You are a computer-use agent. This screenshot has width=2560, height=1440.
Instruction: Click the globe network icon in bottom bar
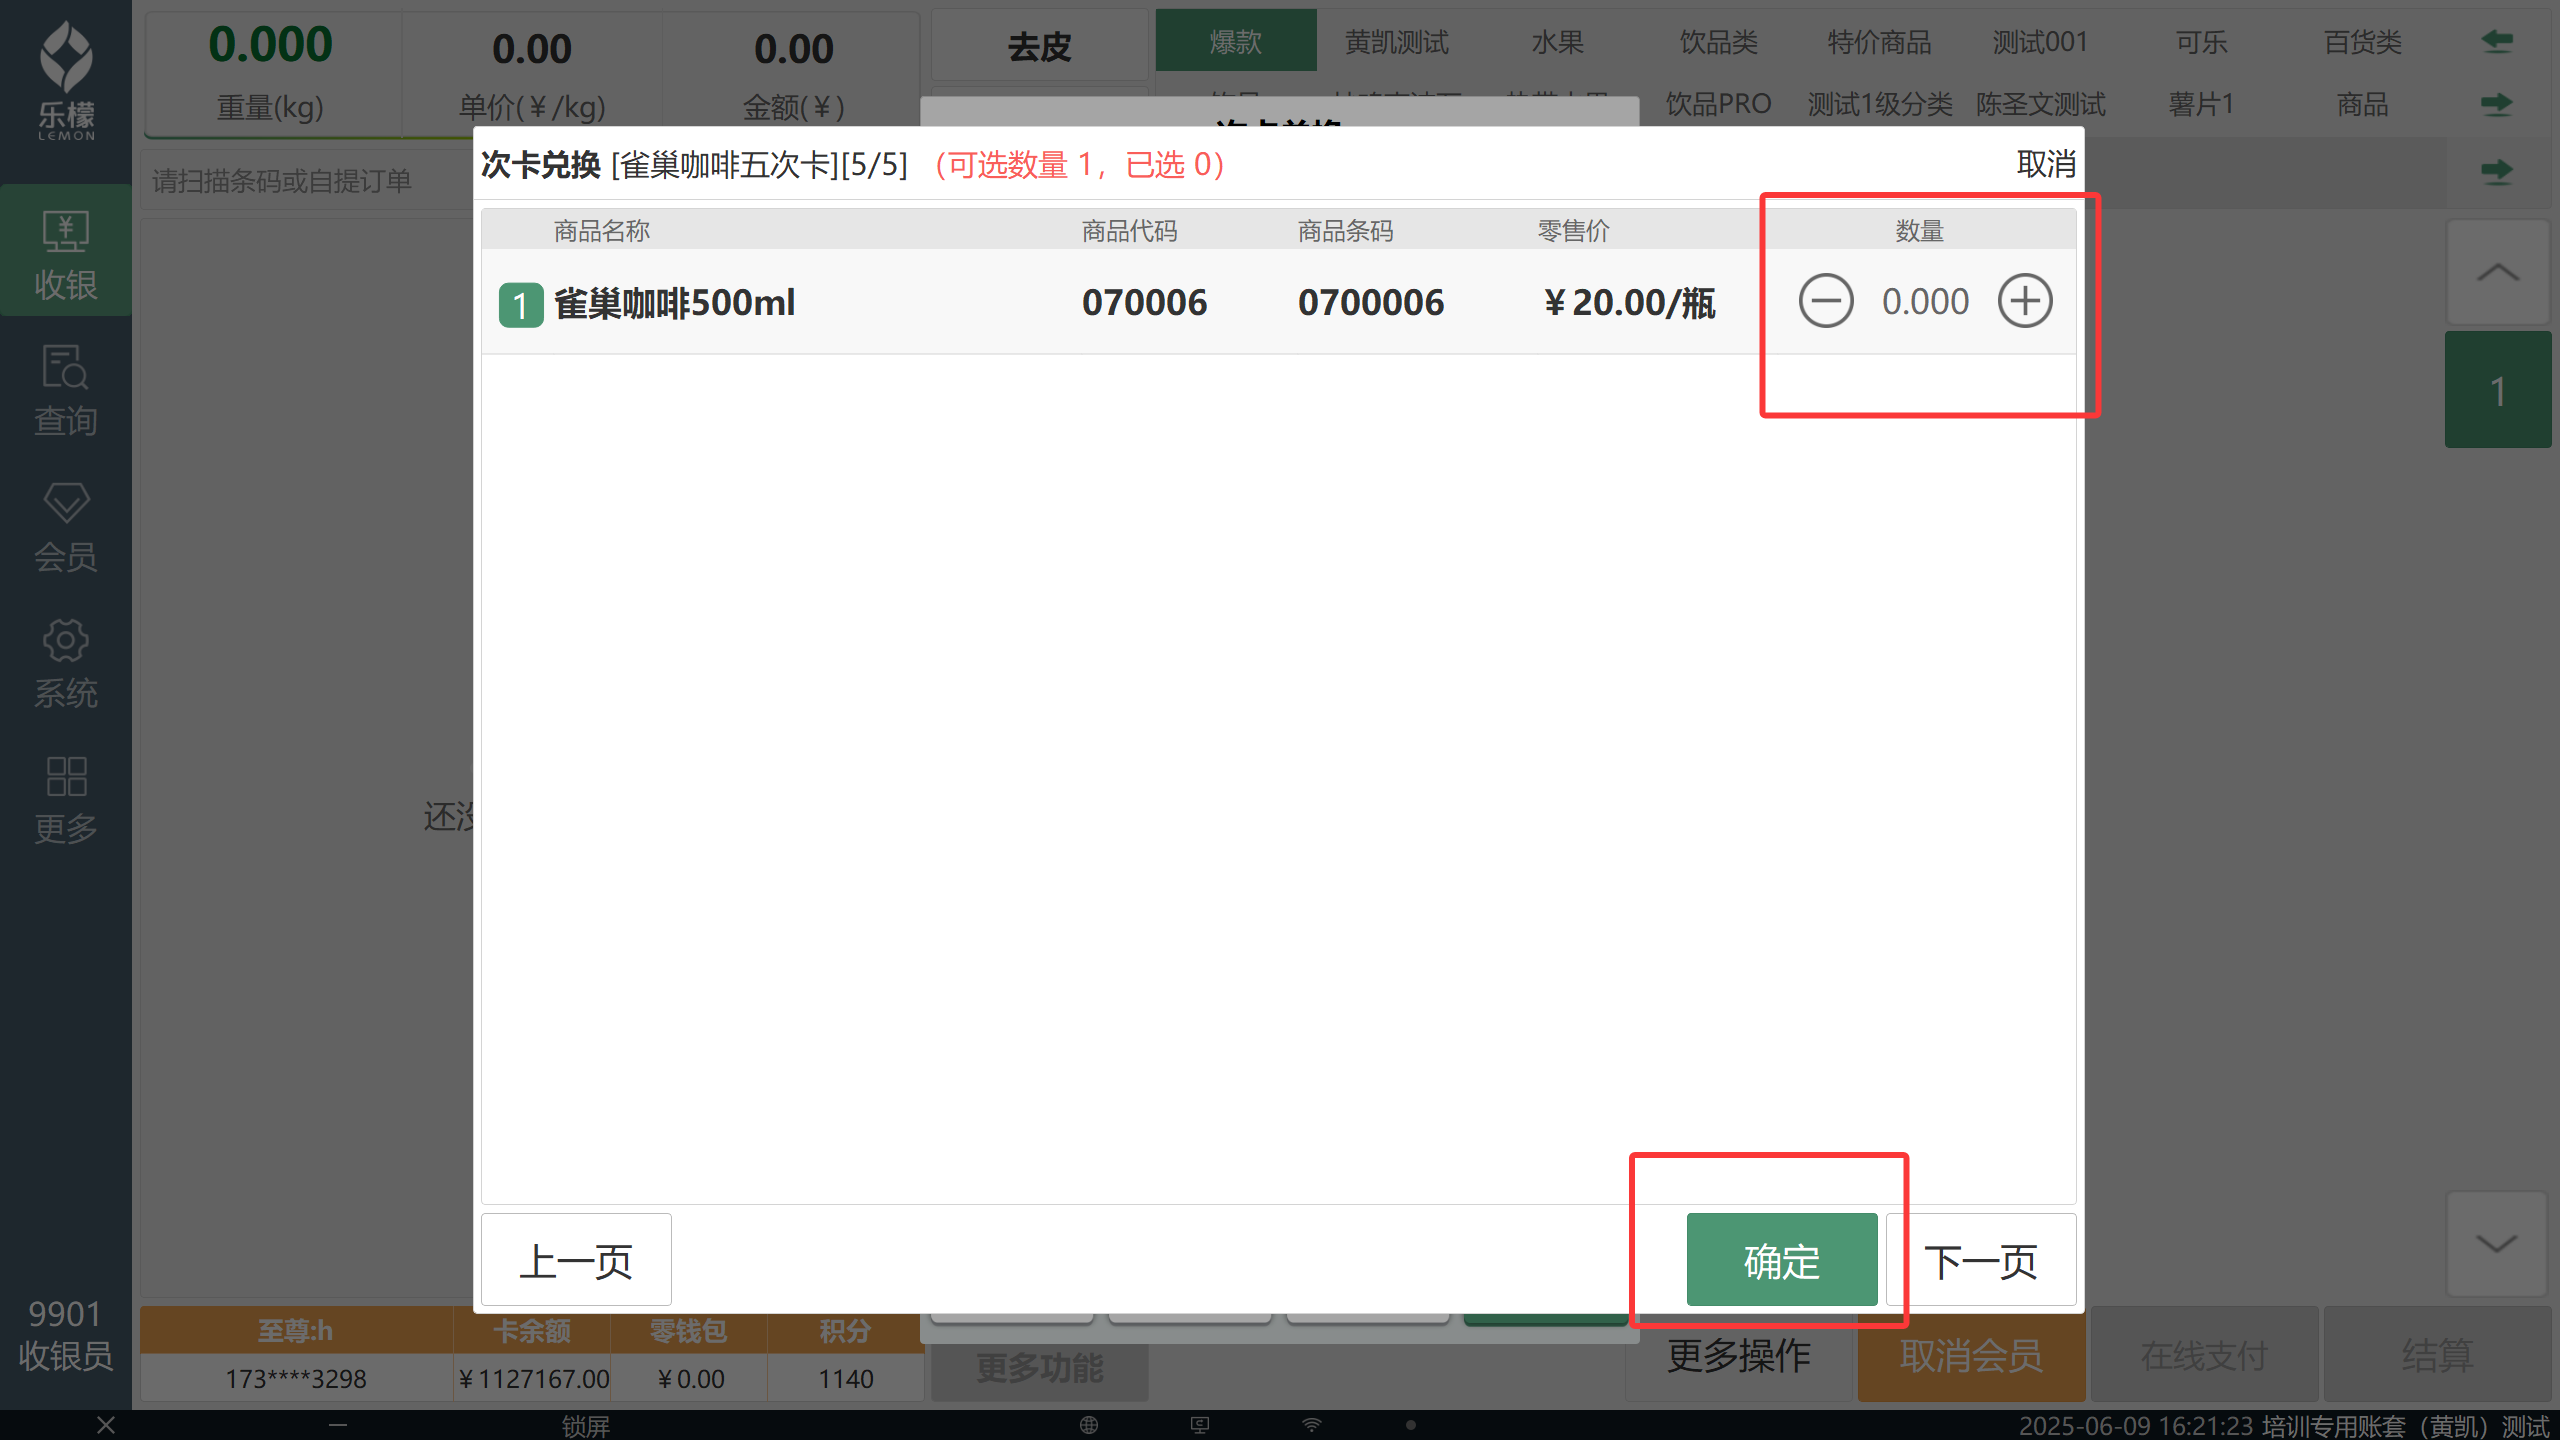(1089, 1425)
